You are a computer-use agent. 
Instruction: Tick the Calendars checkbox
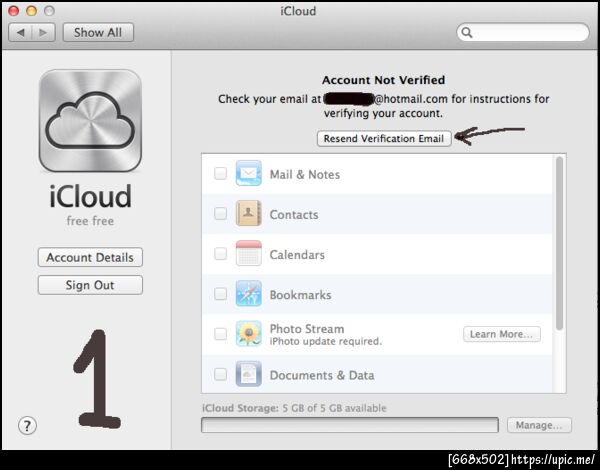[x=220, y=253]
